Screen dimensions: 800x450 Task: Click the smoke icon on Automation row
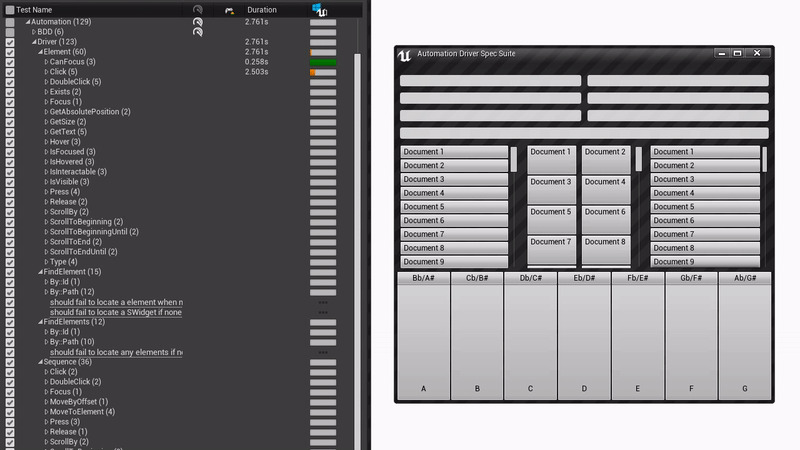(197, 22)
